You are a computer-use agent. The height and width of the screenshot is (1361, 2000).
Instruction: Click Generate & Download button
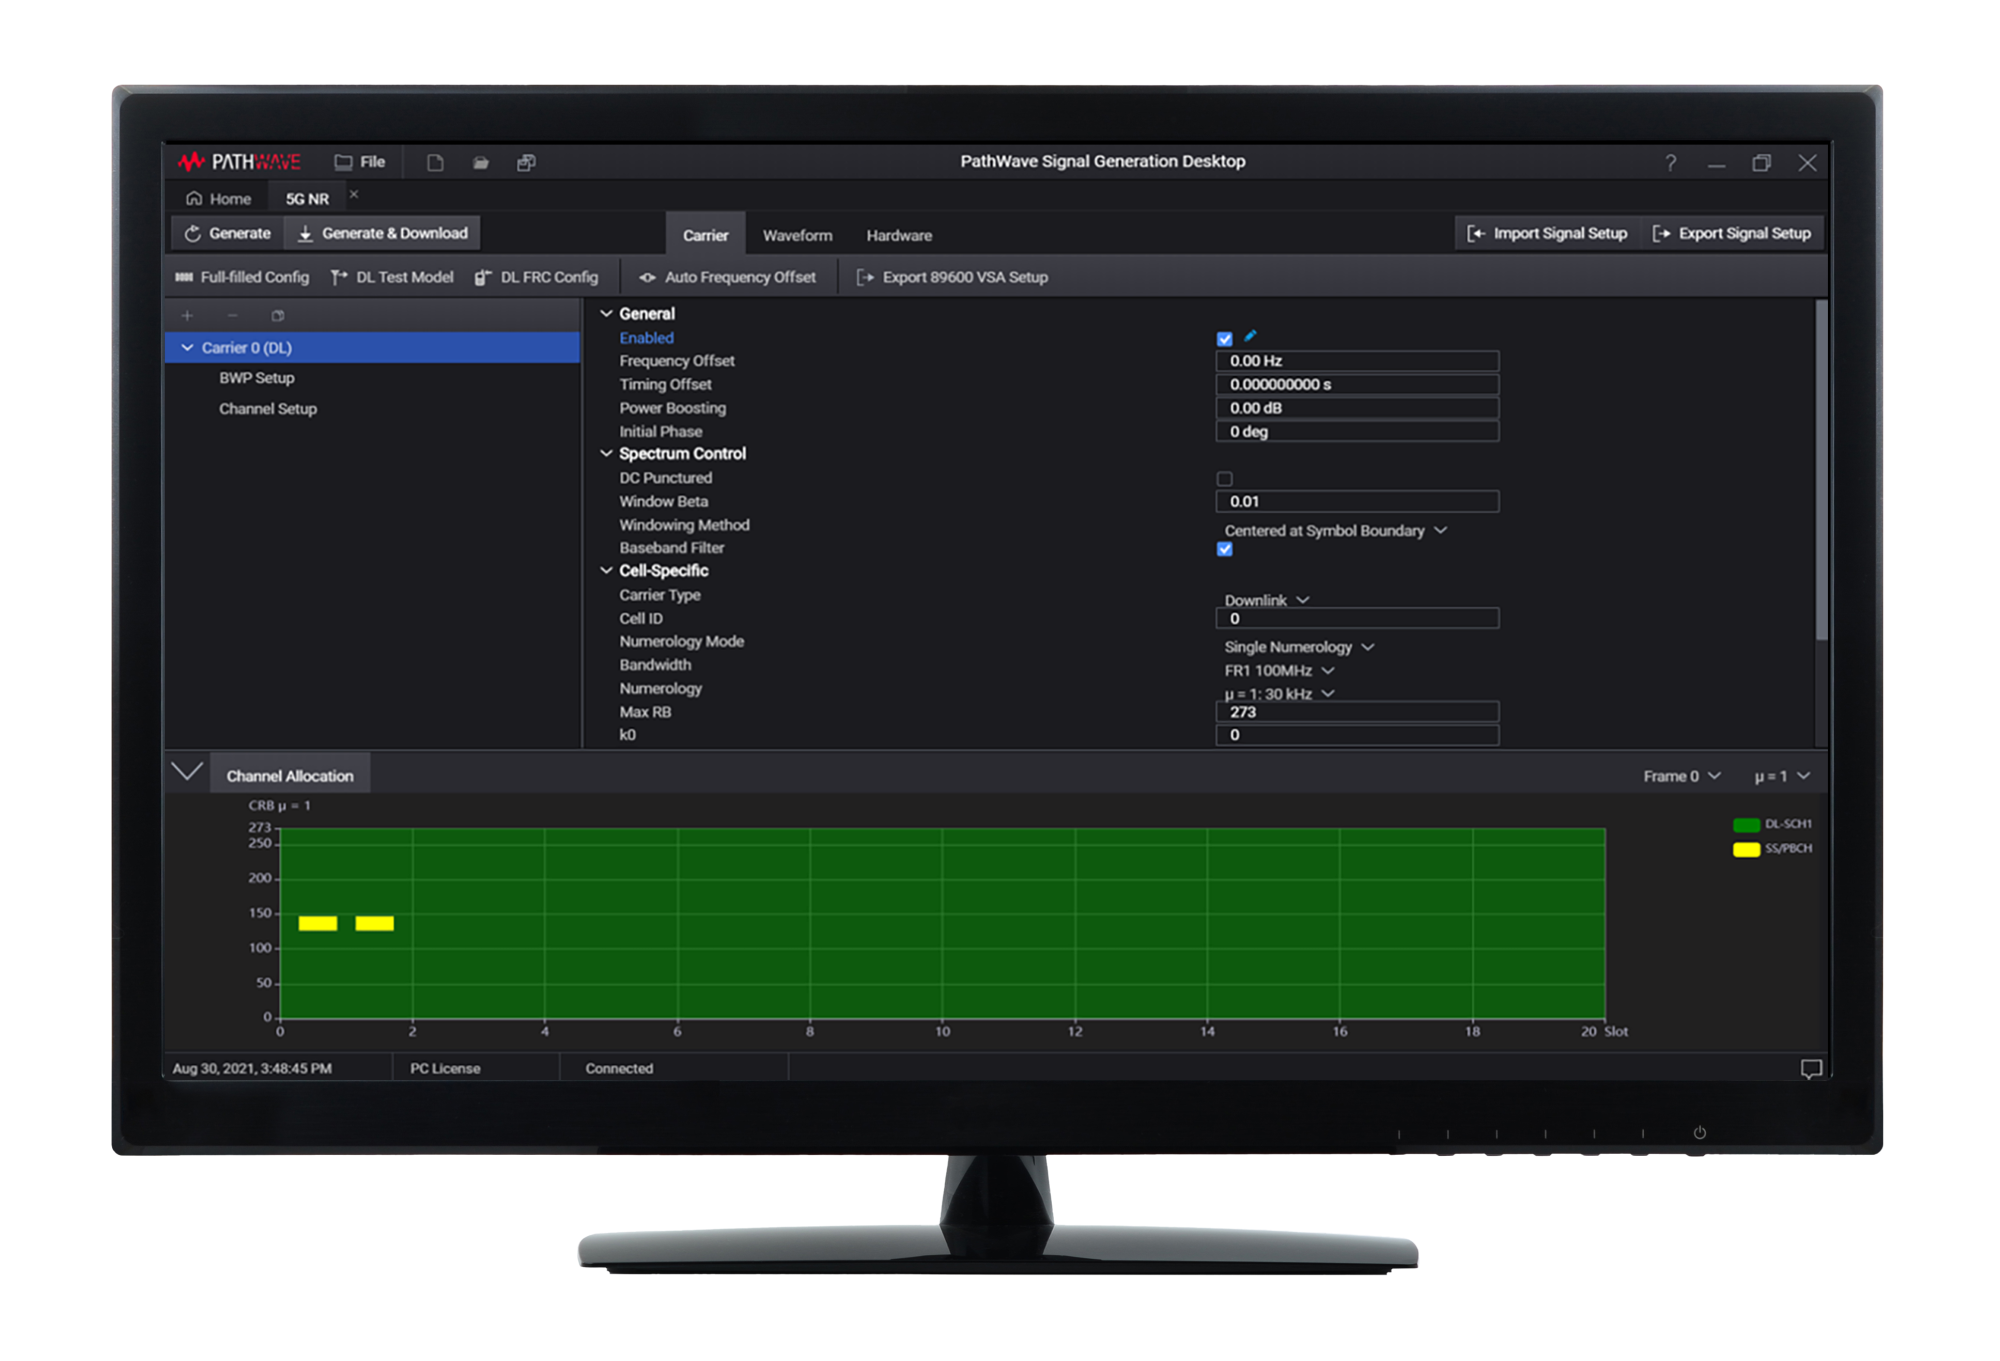(383, 233)
